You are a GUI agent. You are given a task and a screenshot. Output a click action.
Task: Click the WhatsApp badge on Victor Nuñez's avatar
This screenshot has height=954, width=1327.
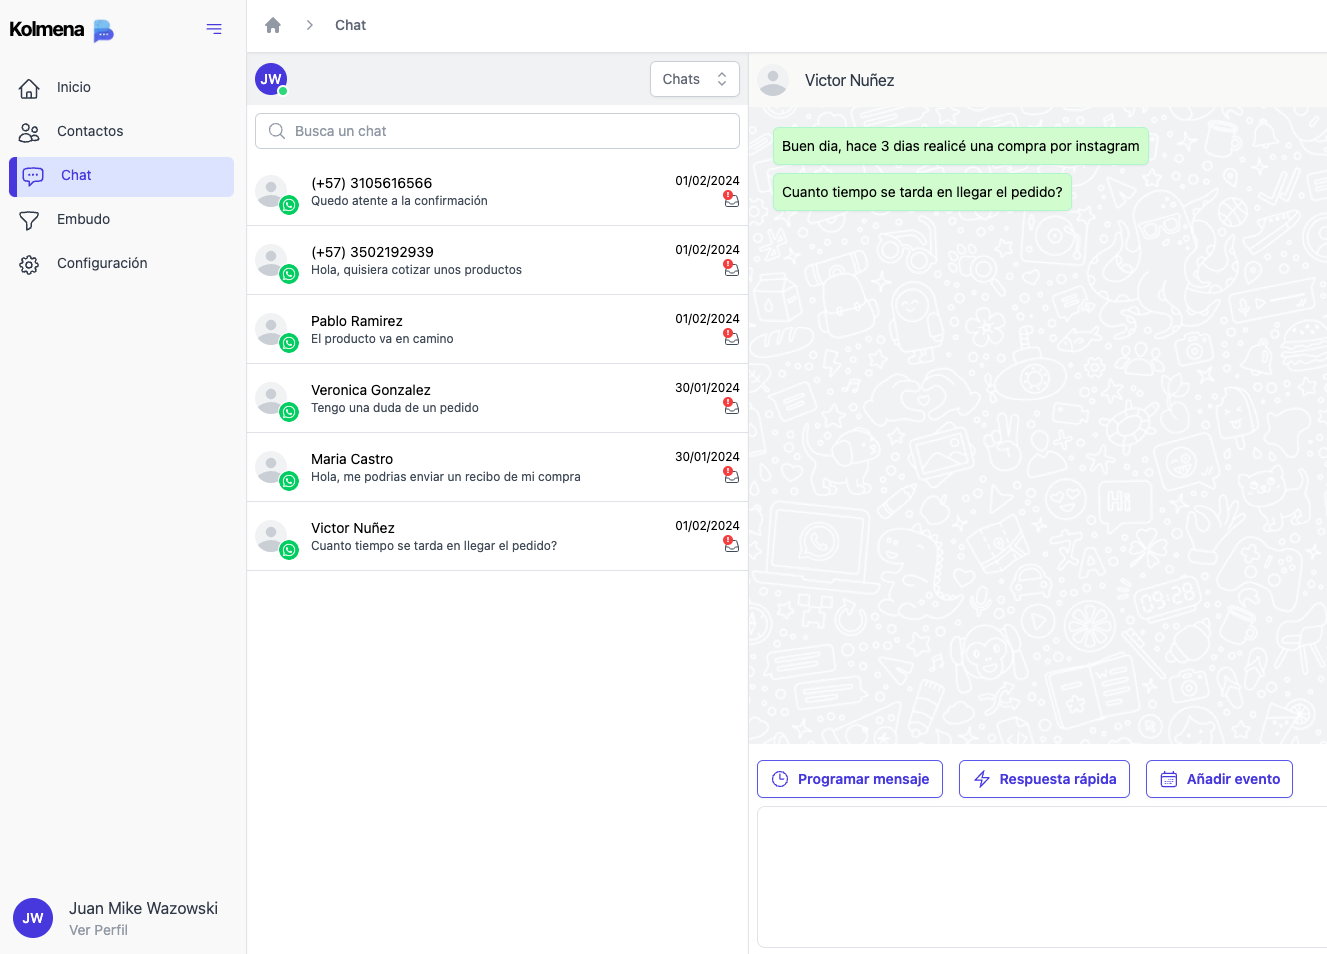(x=290, y=550)
